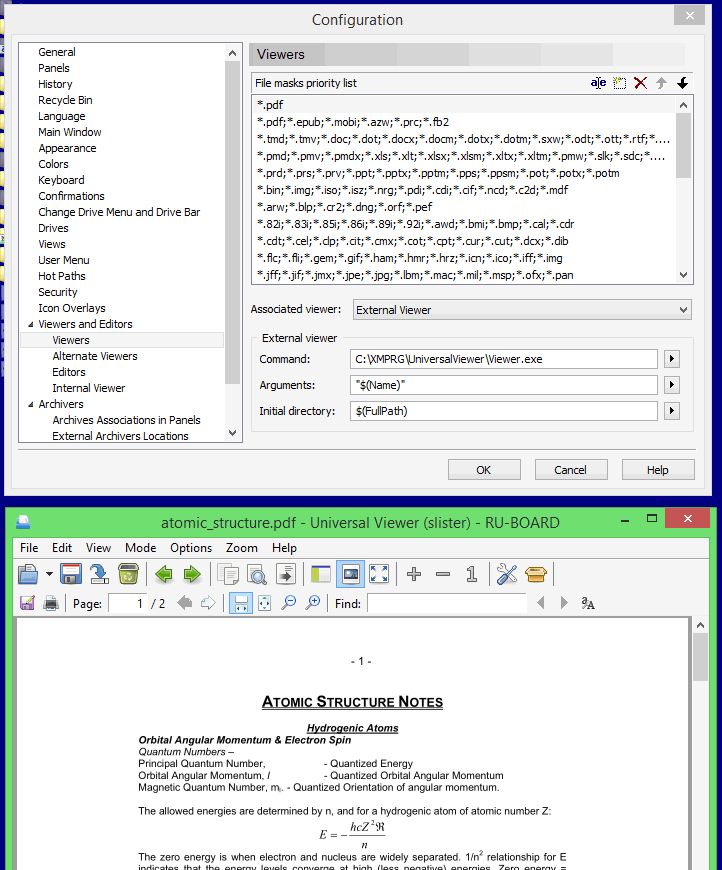Open settings wrench and screwdriver icon

507,574
